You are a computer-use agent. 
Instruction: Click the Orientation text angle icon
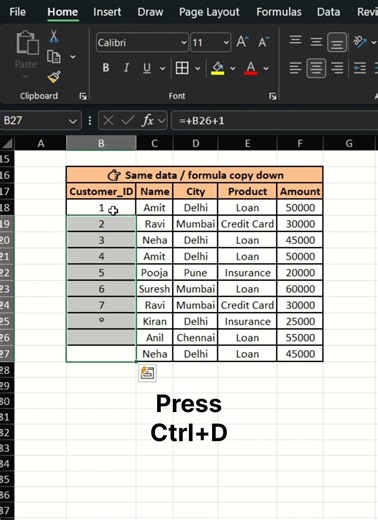360,42
